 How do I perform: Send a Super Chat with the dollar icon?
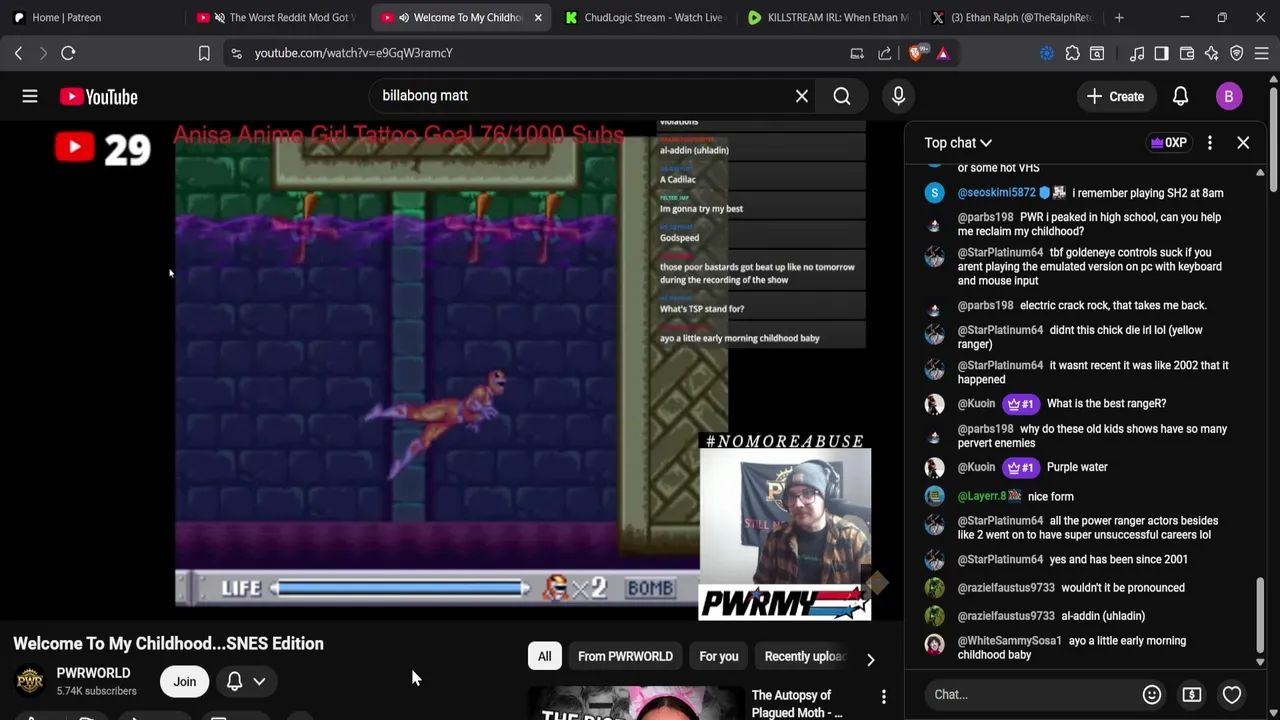coord(1192,694)
